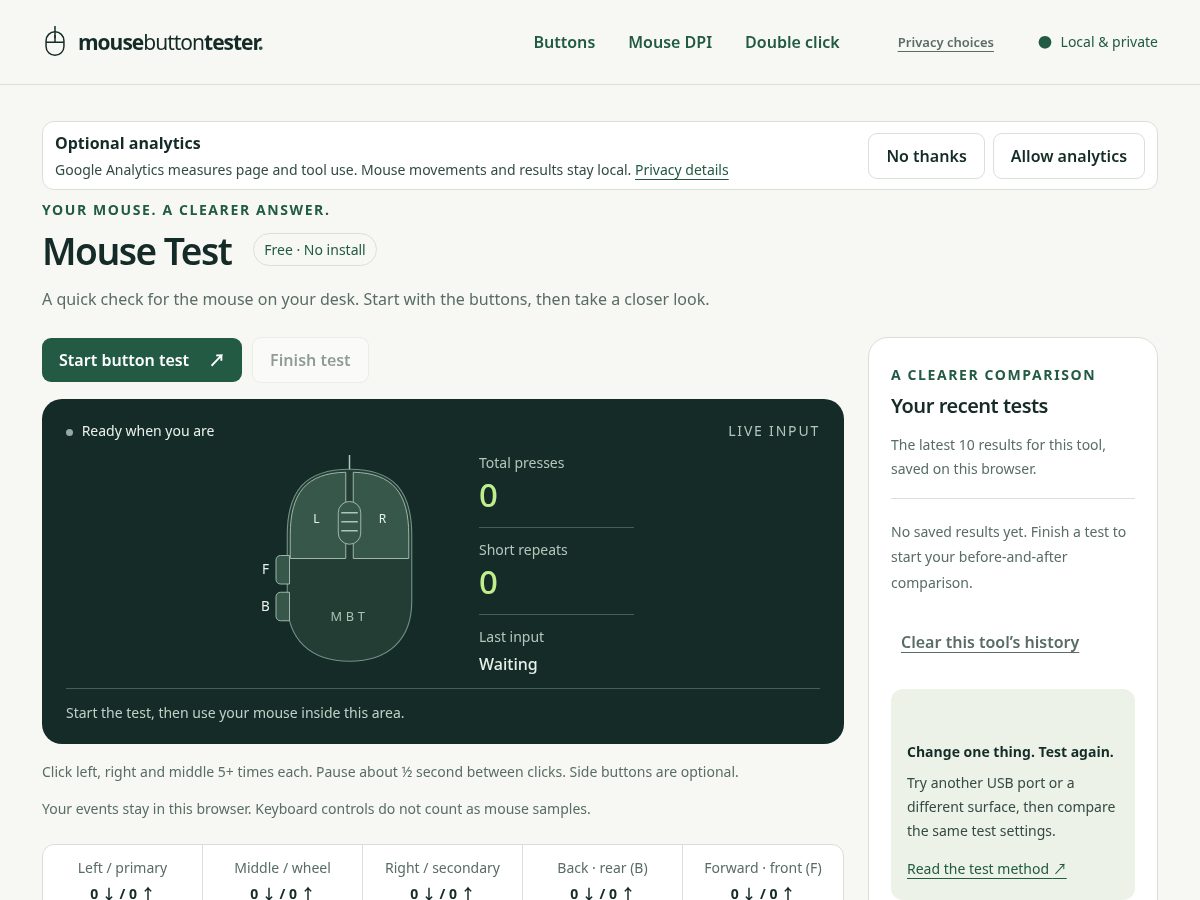The height and width of the screenshot is (900, 1200).
Task: Click the Mouse Test page heading
Action: (x=137, y=251)
